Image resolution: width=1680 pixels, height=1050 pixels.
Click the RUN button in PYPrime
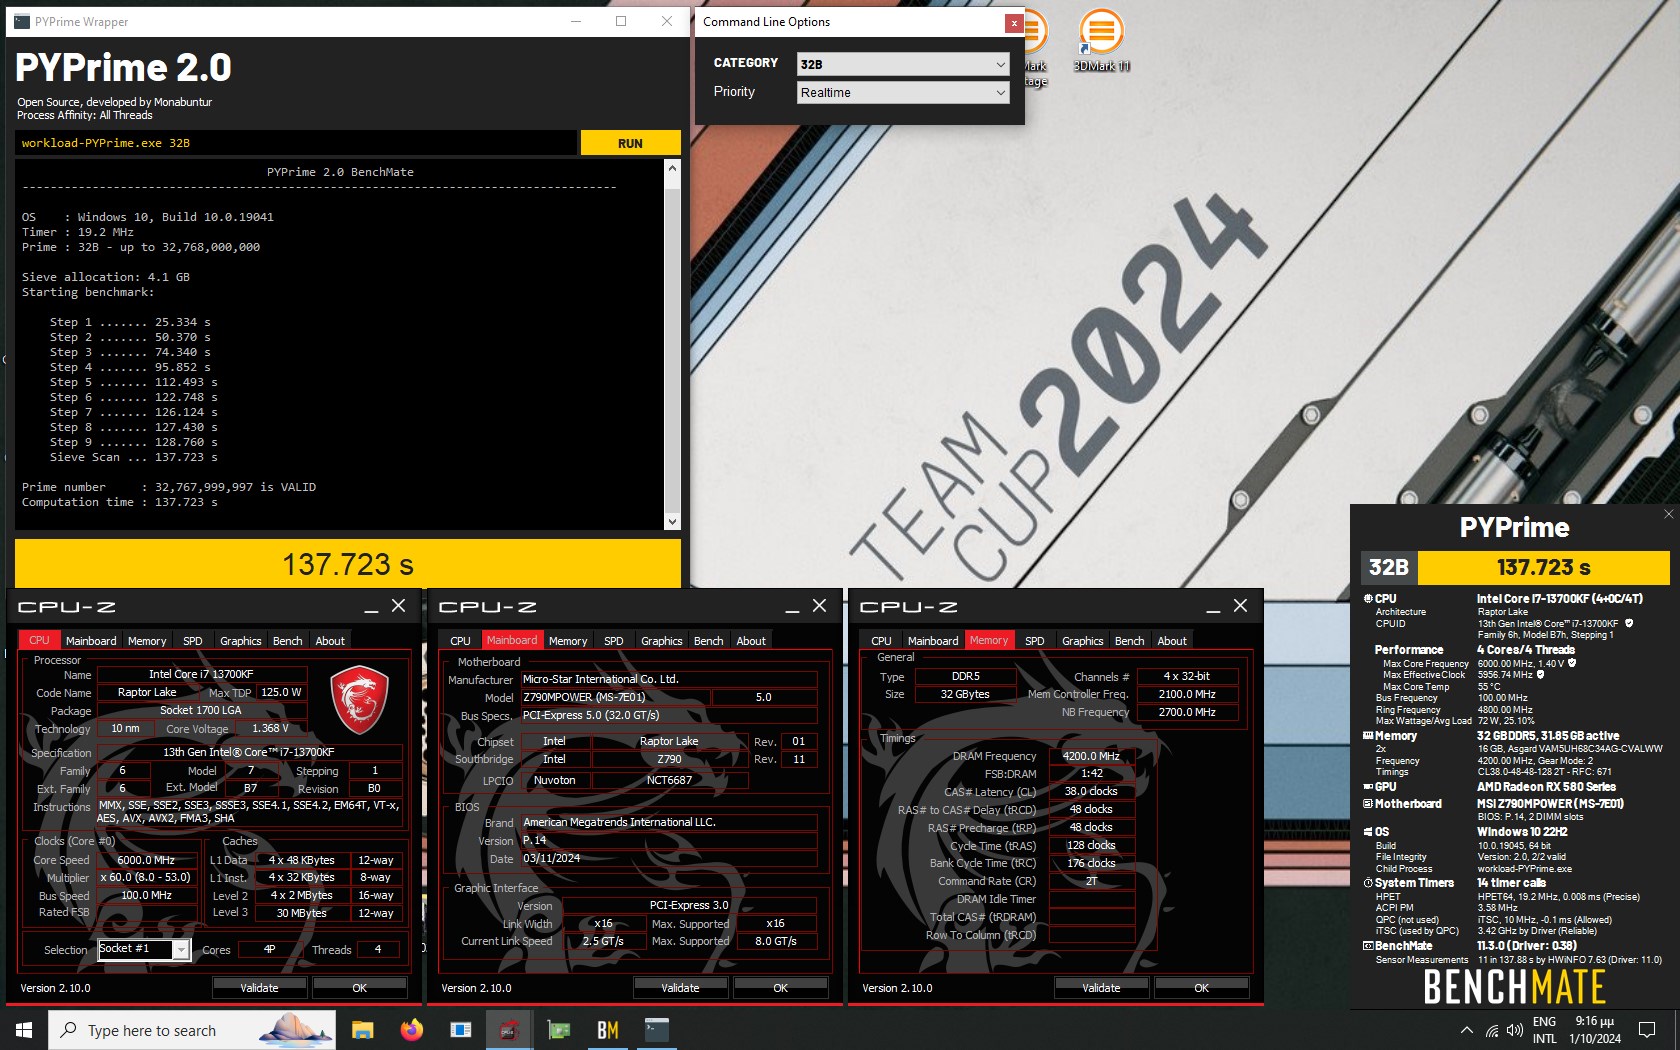(x=630, y=143)
